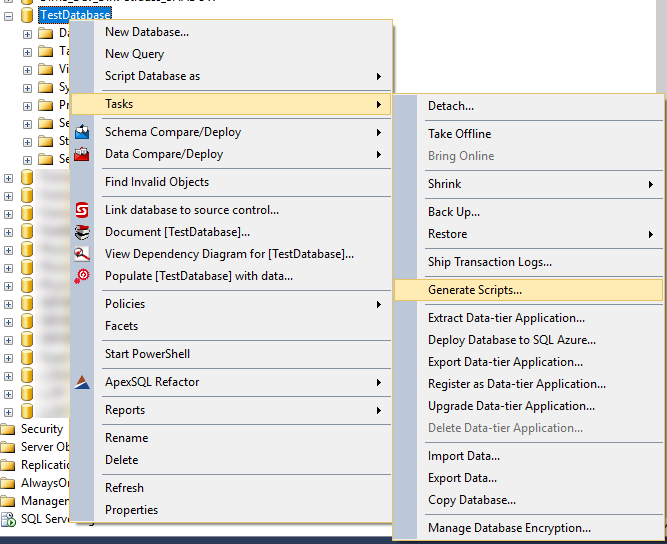Choose Copy Database...
Image resolution: width=667 pixels, height=544 pixels.
(528, 500)
